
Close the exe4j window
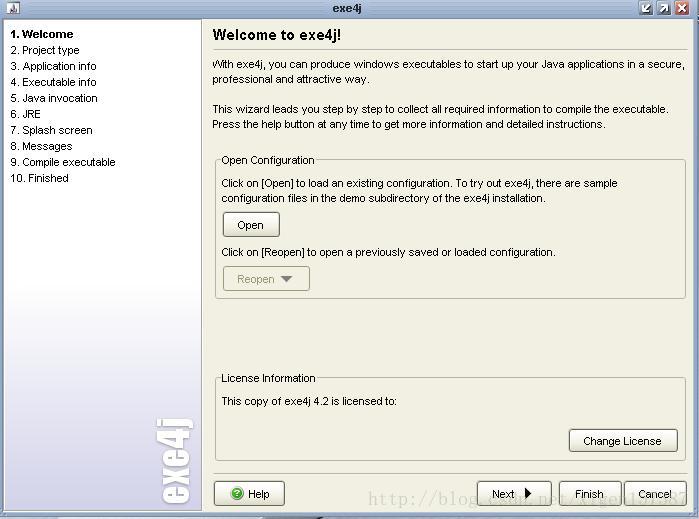click(x=682, y=8)
